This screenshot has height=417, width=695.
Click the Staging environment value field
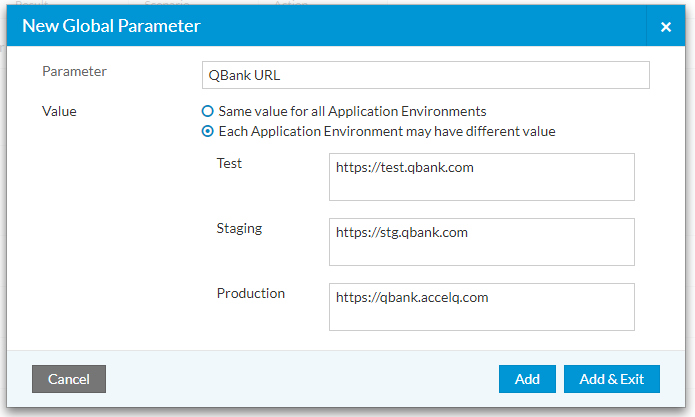pos(481,242)
